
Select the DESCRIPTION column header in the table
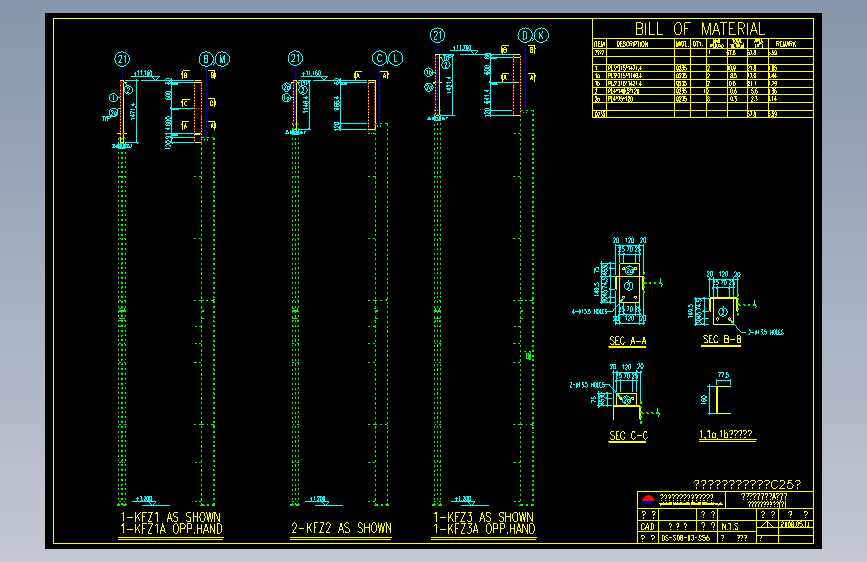632,44
